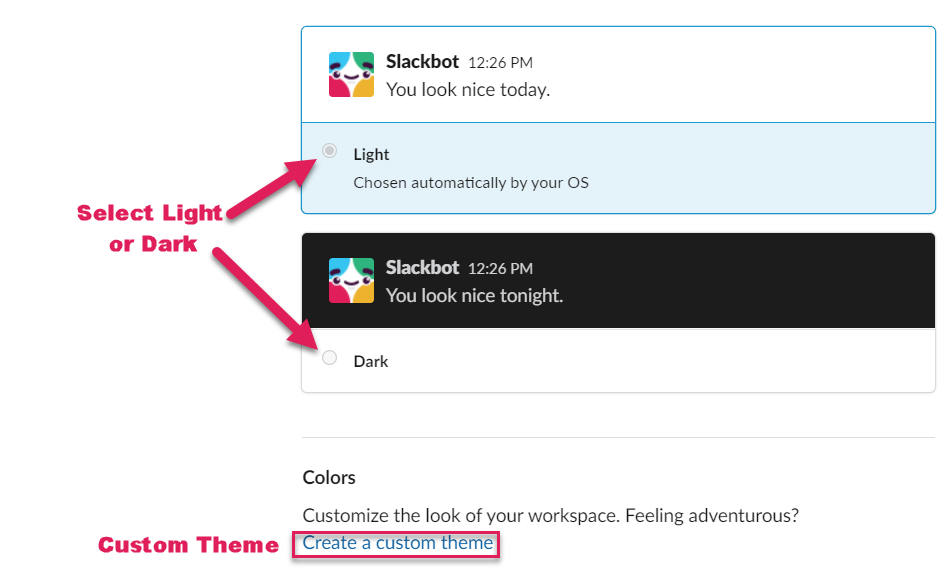Select the Dark theme radio button
The height and width of the screenshot is (585, 952).
click(x=330, y=357)
